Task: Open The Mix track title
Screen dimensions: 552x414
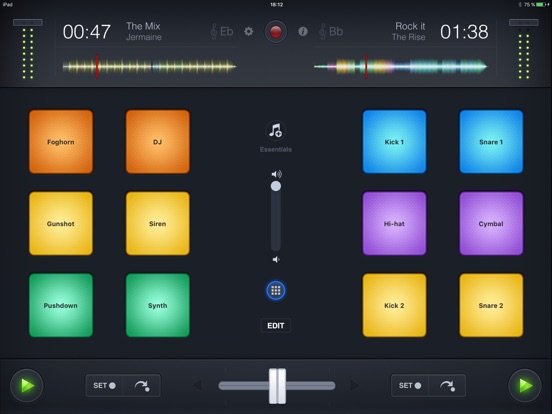Action: click(143, 26)
